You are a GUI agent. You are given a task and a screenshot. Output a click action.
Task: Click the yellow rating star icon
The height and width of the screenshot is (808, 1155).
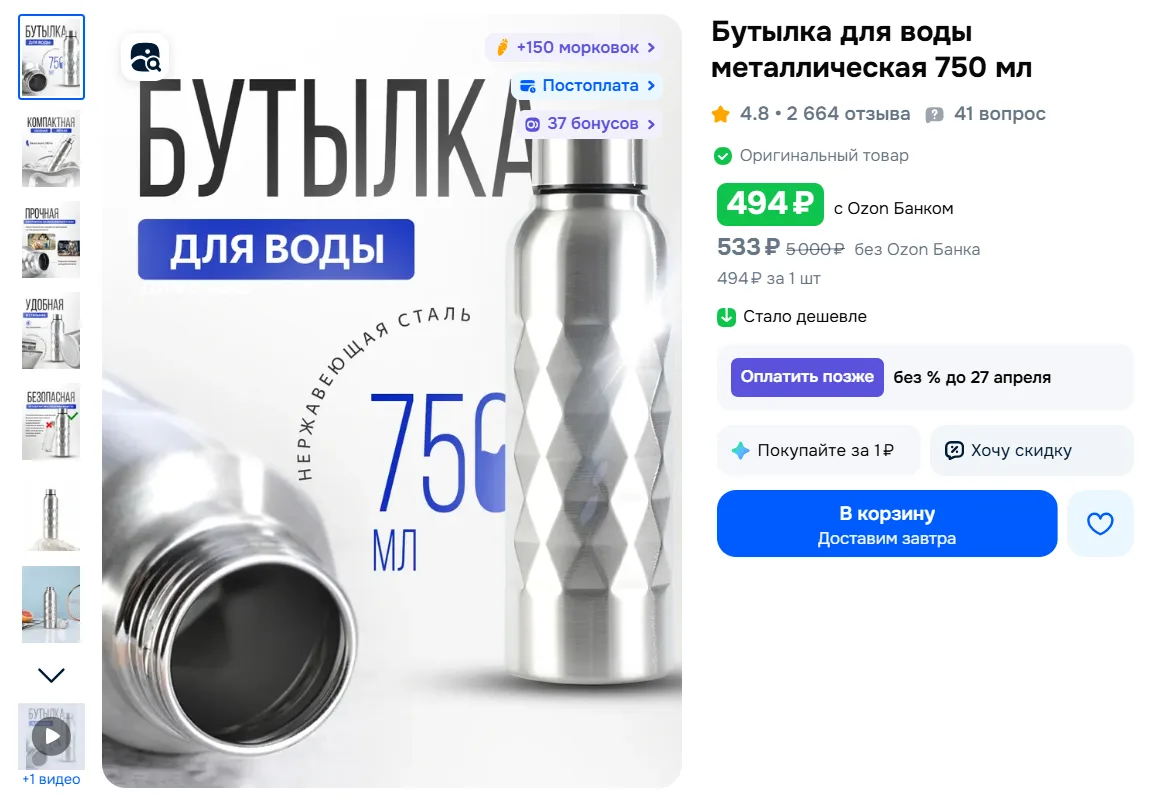tap(720, 114)
